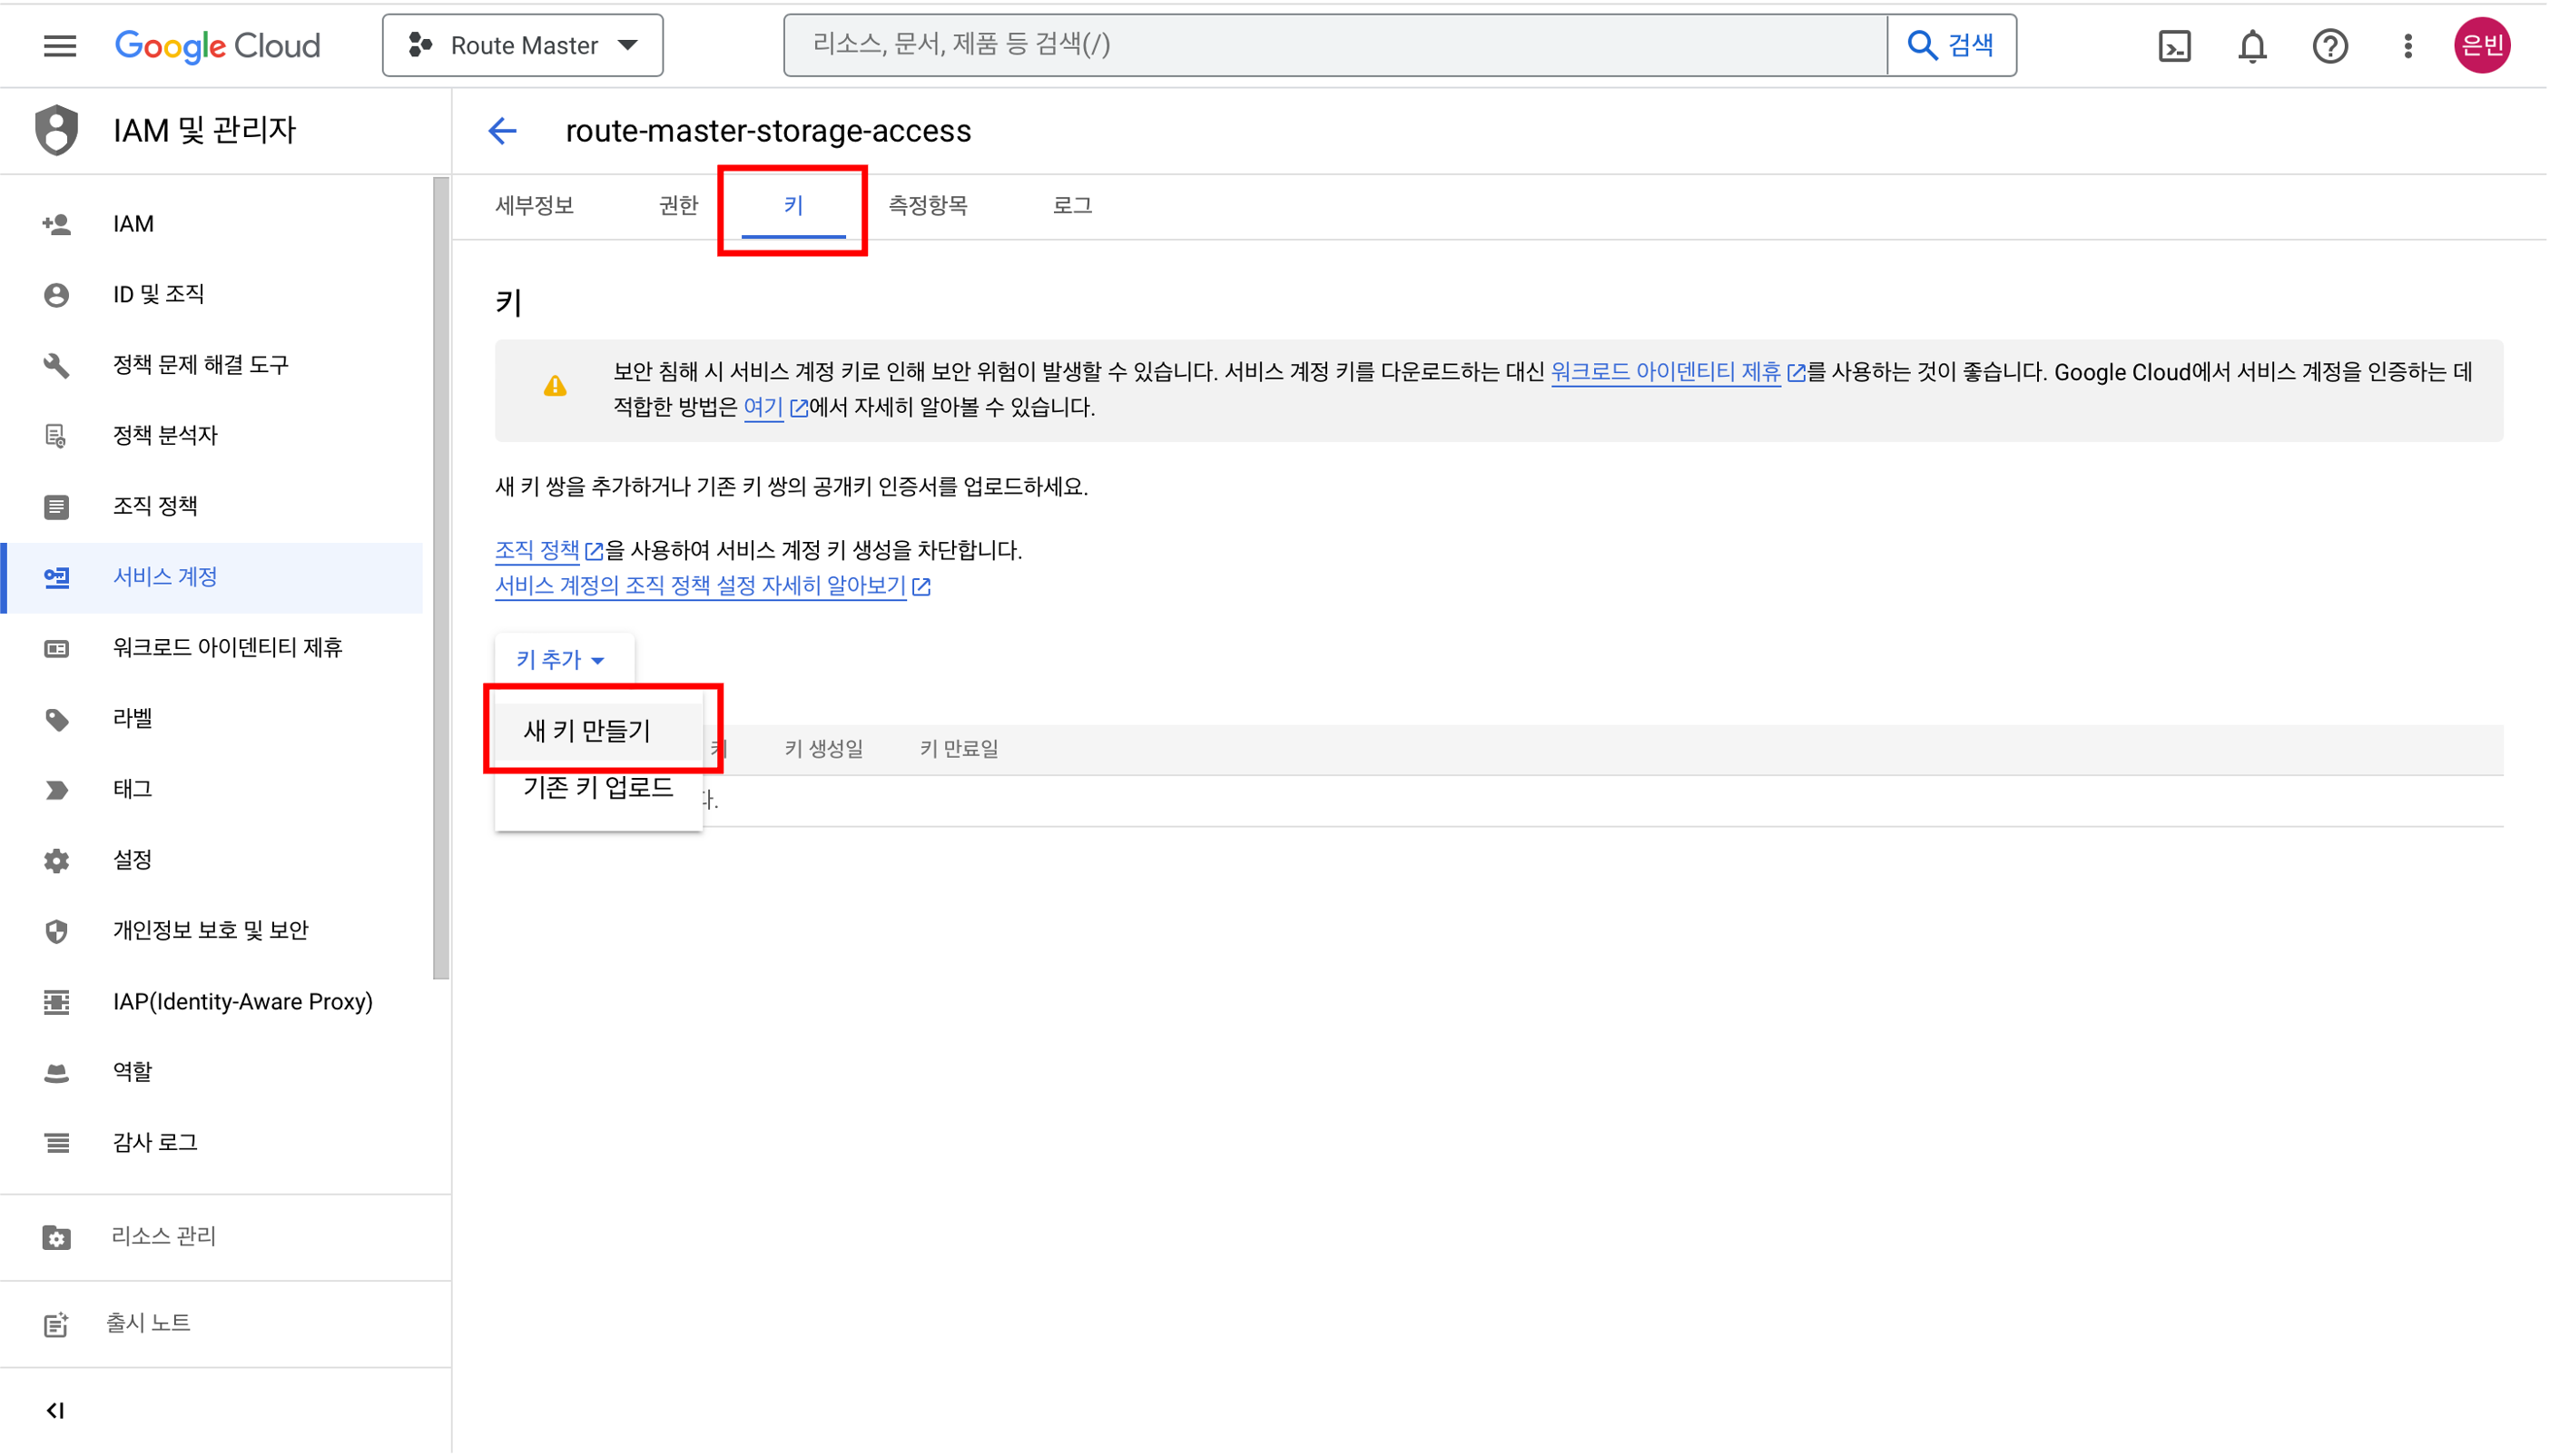2550x1456 pixels.
Task: Click the Google Cloud logo
Action: [x=217, y=46]
